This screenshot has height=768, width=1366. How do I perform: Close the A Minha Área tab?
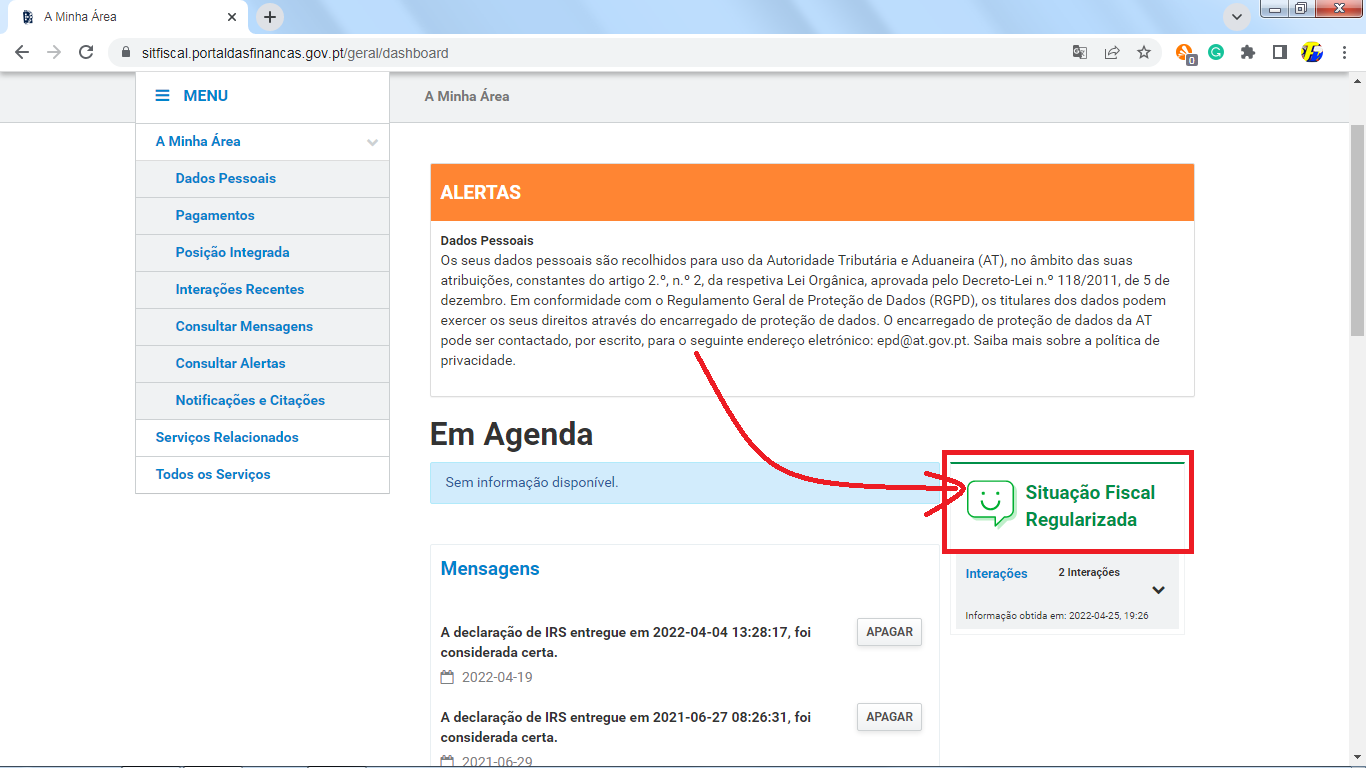[x=232, y=17]
